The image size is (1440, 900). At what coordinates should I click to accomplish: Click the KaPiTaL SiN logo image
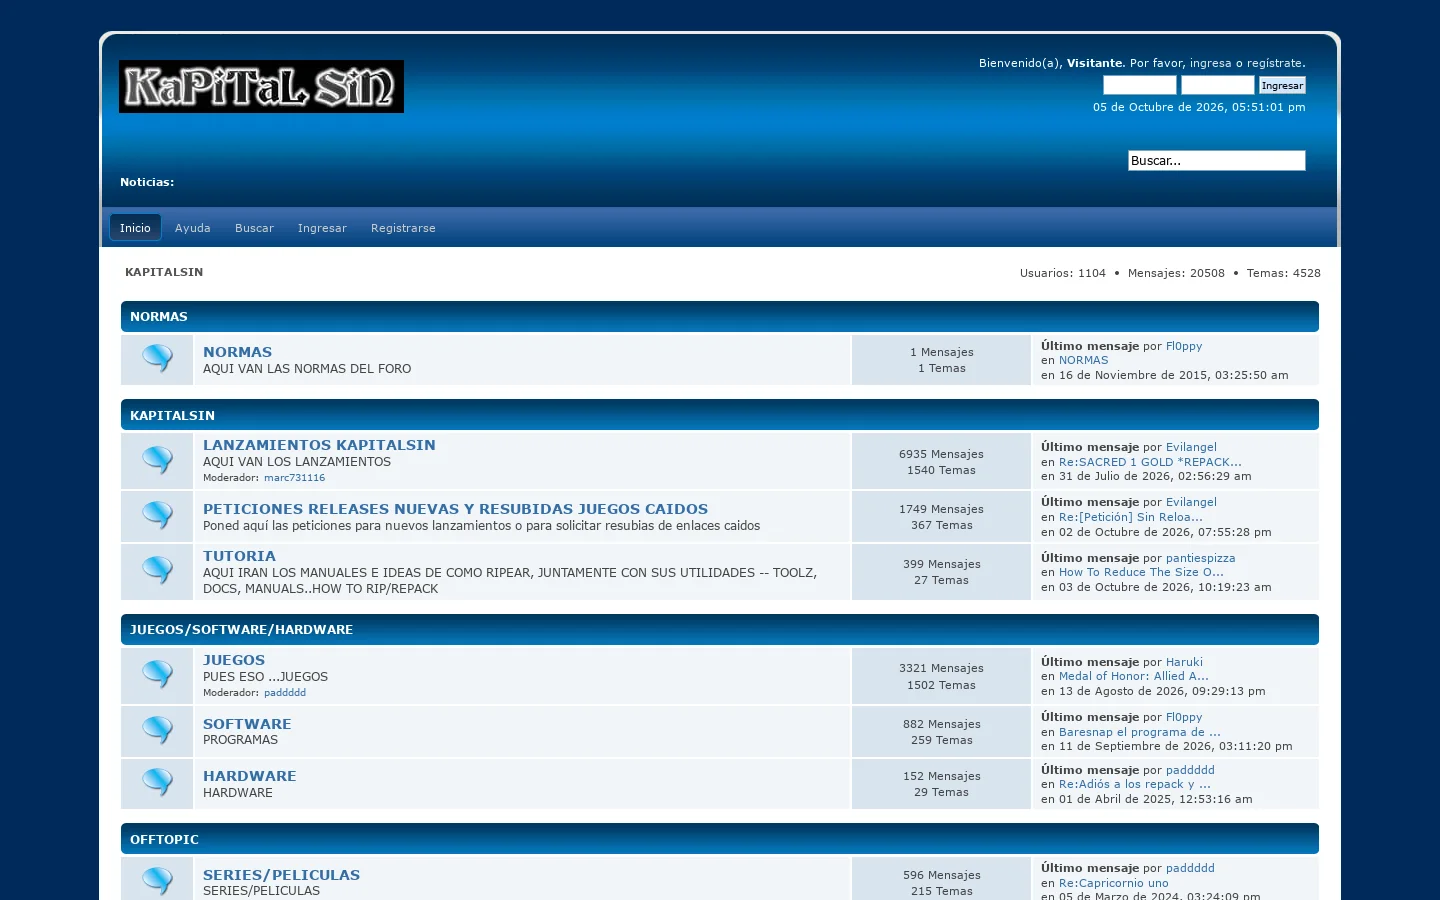[x=261, y=86]
